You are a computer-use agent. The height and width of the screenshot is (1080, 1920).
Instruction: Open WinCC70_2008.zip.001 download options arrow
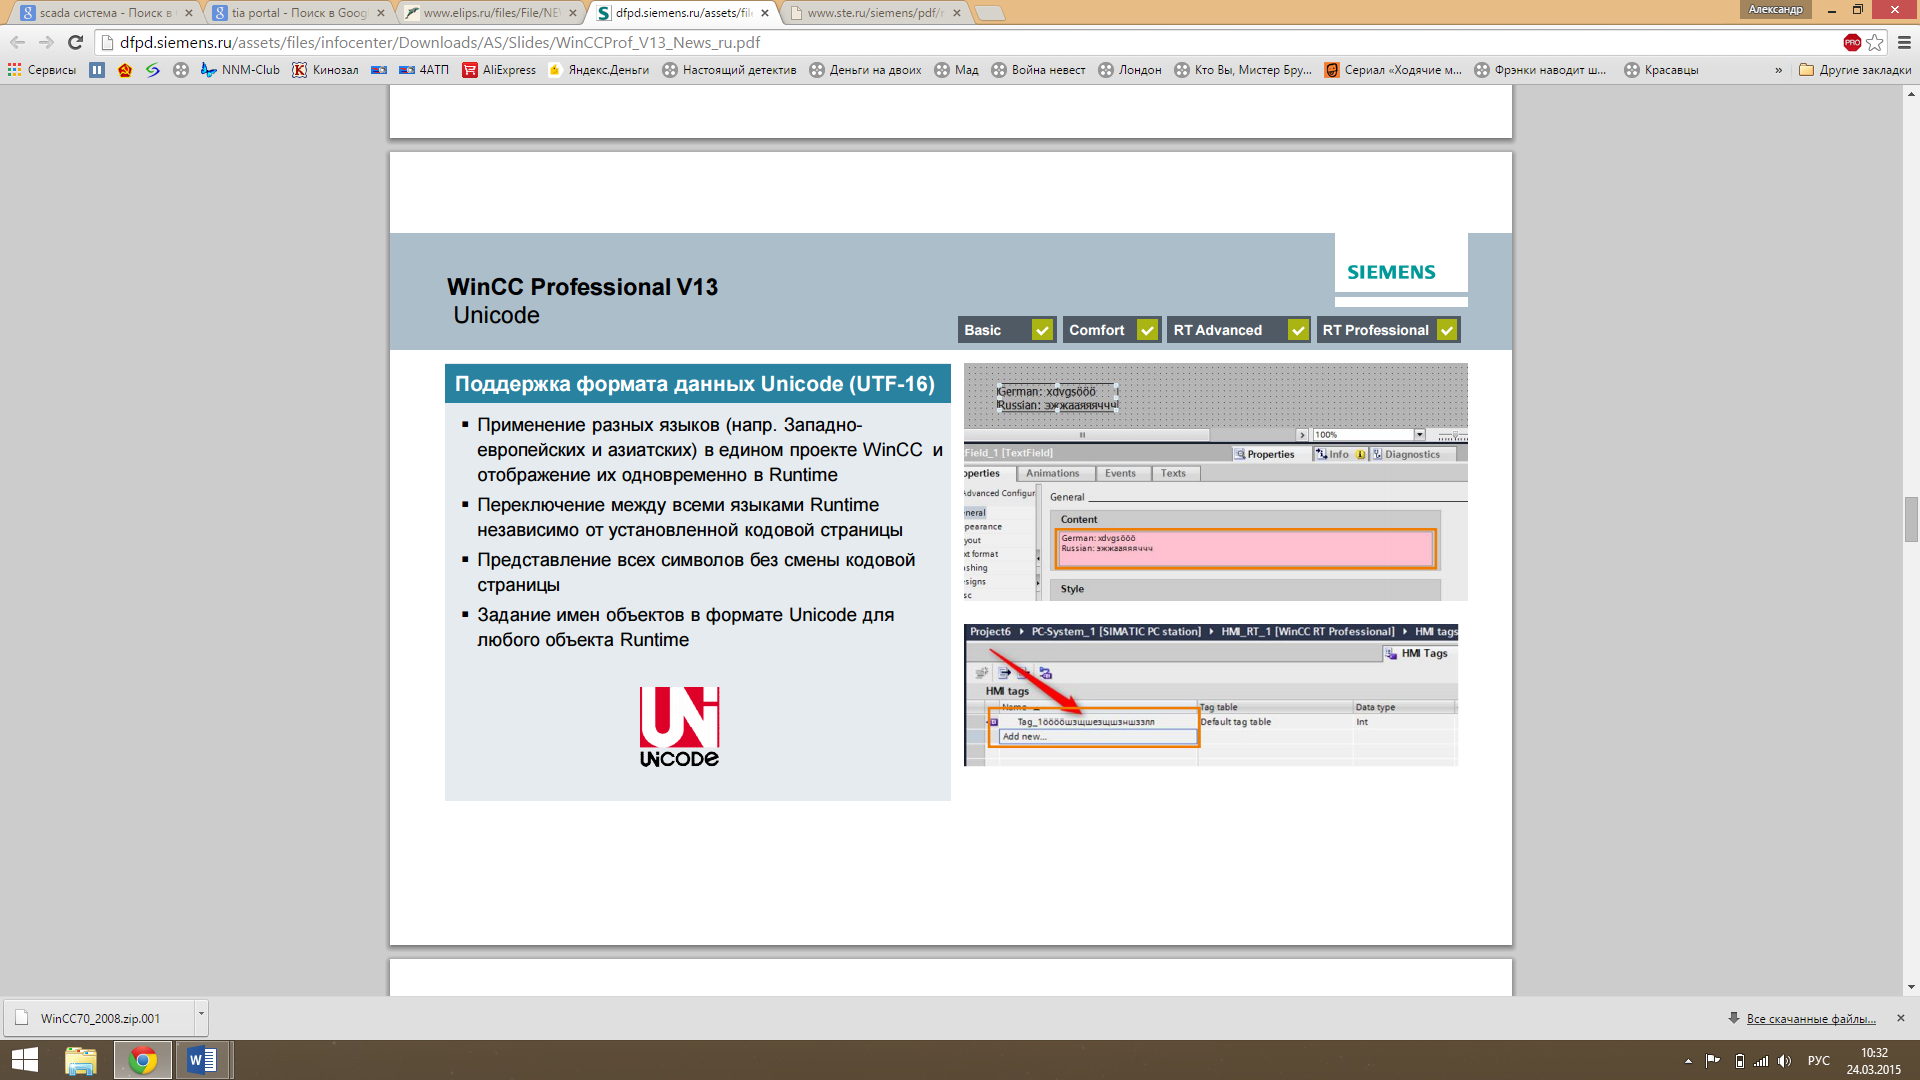(201, 1014)
